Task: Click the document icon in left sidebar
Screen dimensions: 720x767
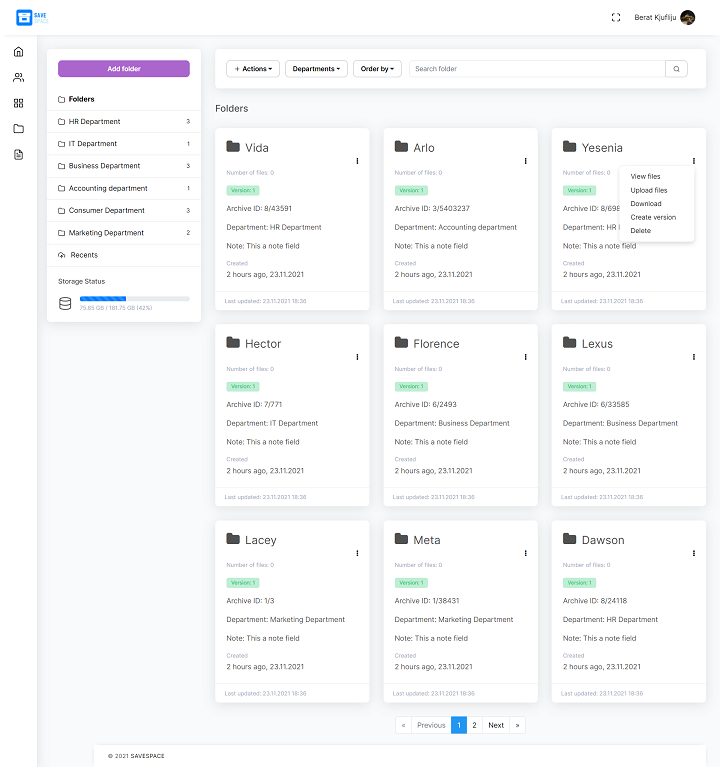Action: 18,154
